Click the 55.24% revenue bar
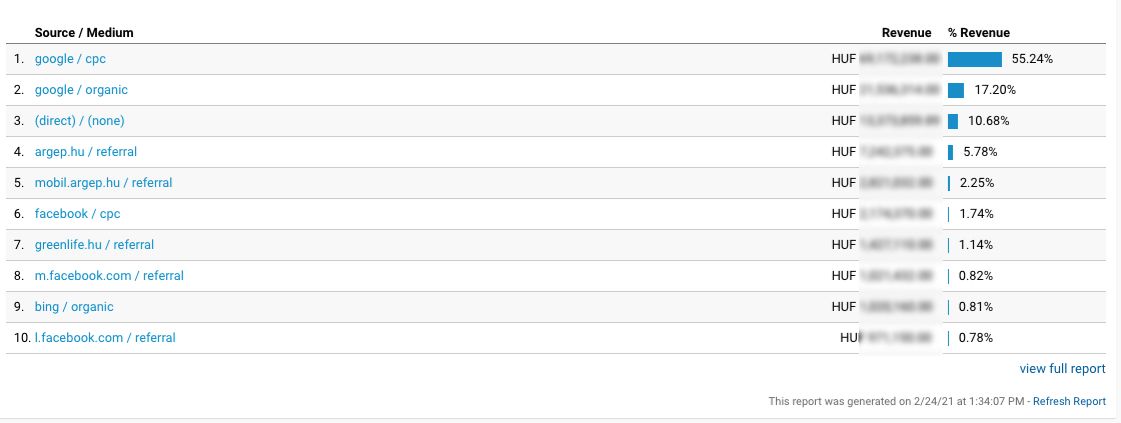The height and width of the screenshot is (423, 1121). (x=975, y=59)
